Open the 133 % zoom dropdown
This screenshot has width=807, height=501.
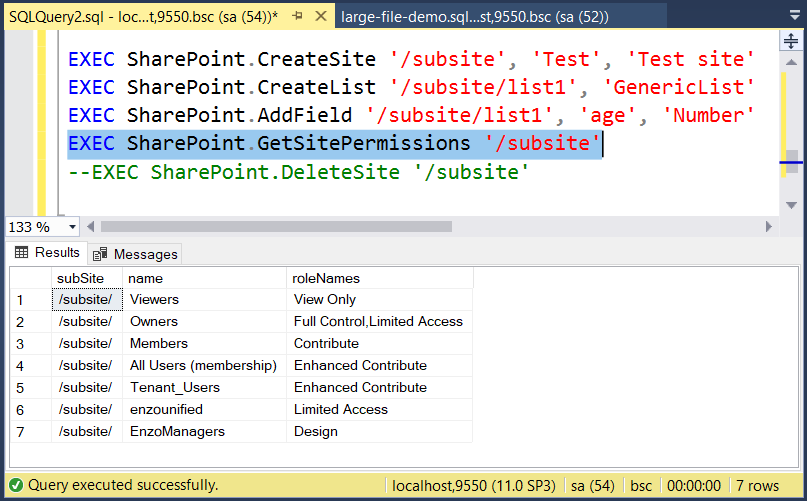tap(73, 227)
